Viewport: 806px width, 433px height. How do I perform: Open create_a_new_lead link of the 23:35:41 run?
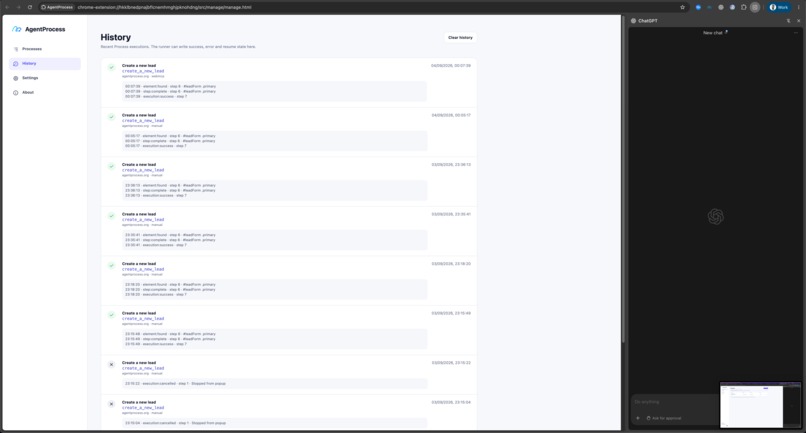143,220
